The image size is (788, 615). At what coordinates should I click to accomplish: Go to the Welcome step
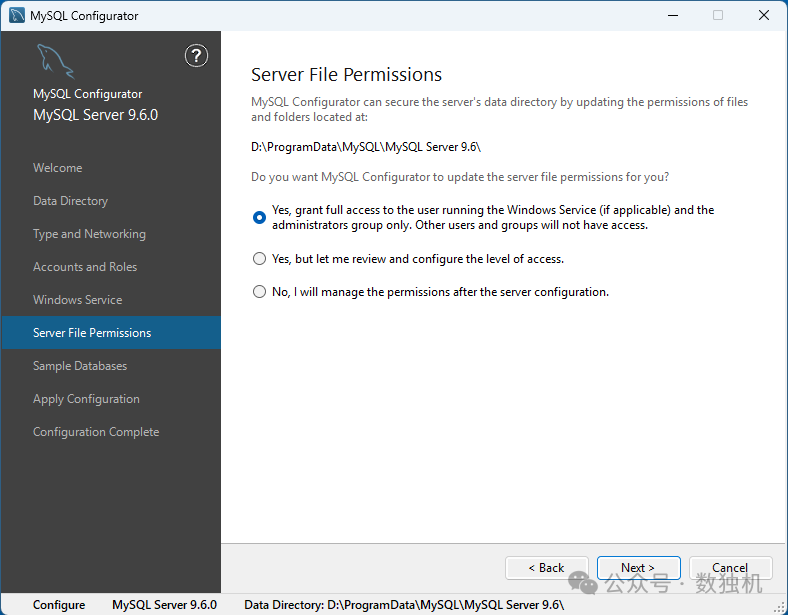(57, 168)
